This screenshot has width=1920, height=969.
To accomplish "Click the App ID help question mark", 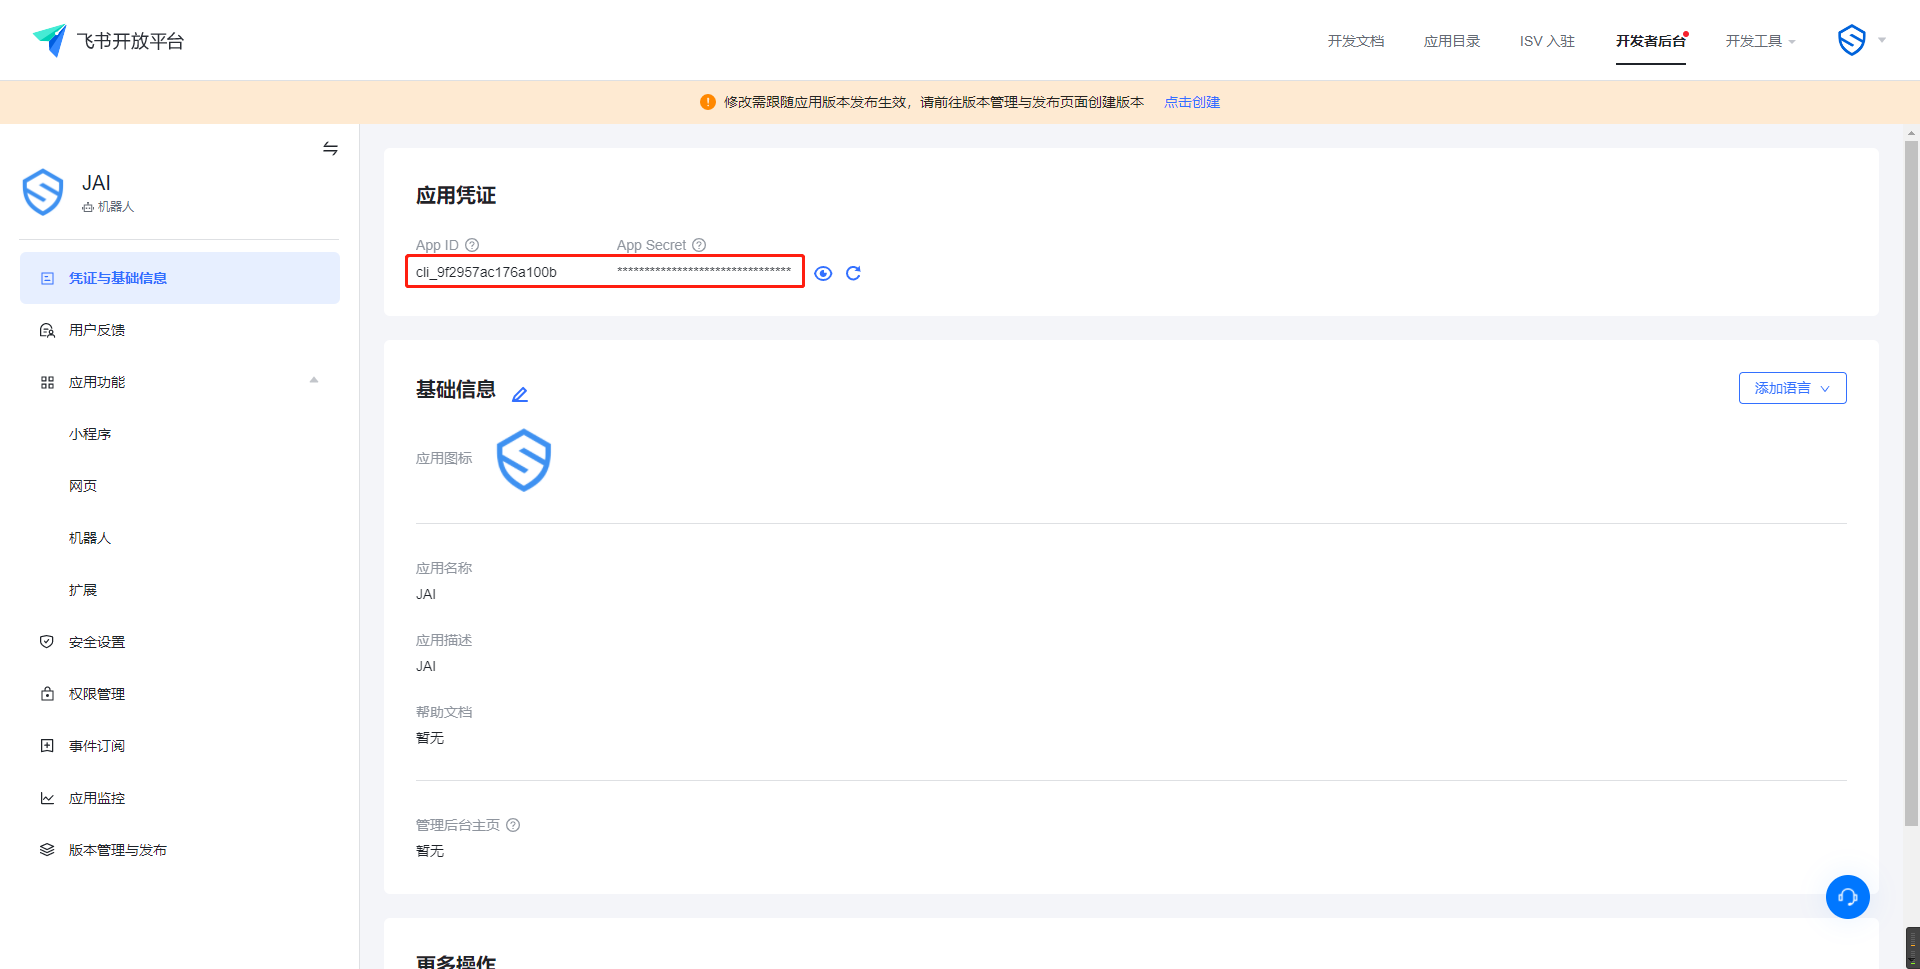I will click(472, 245).
